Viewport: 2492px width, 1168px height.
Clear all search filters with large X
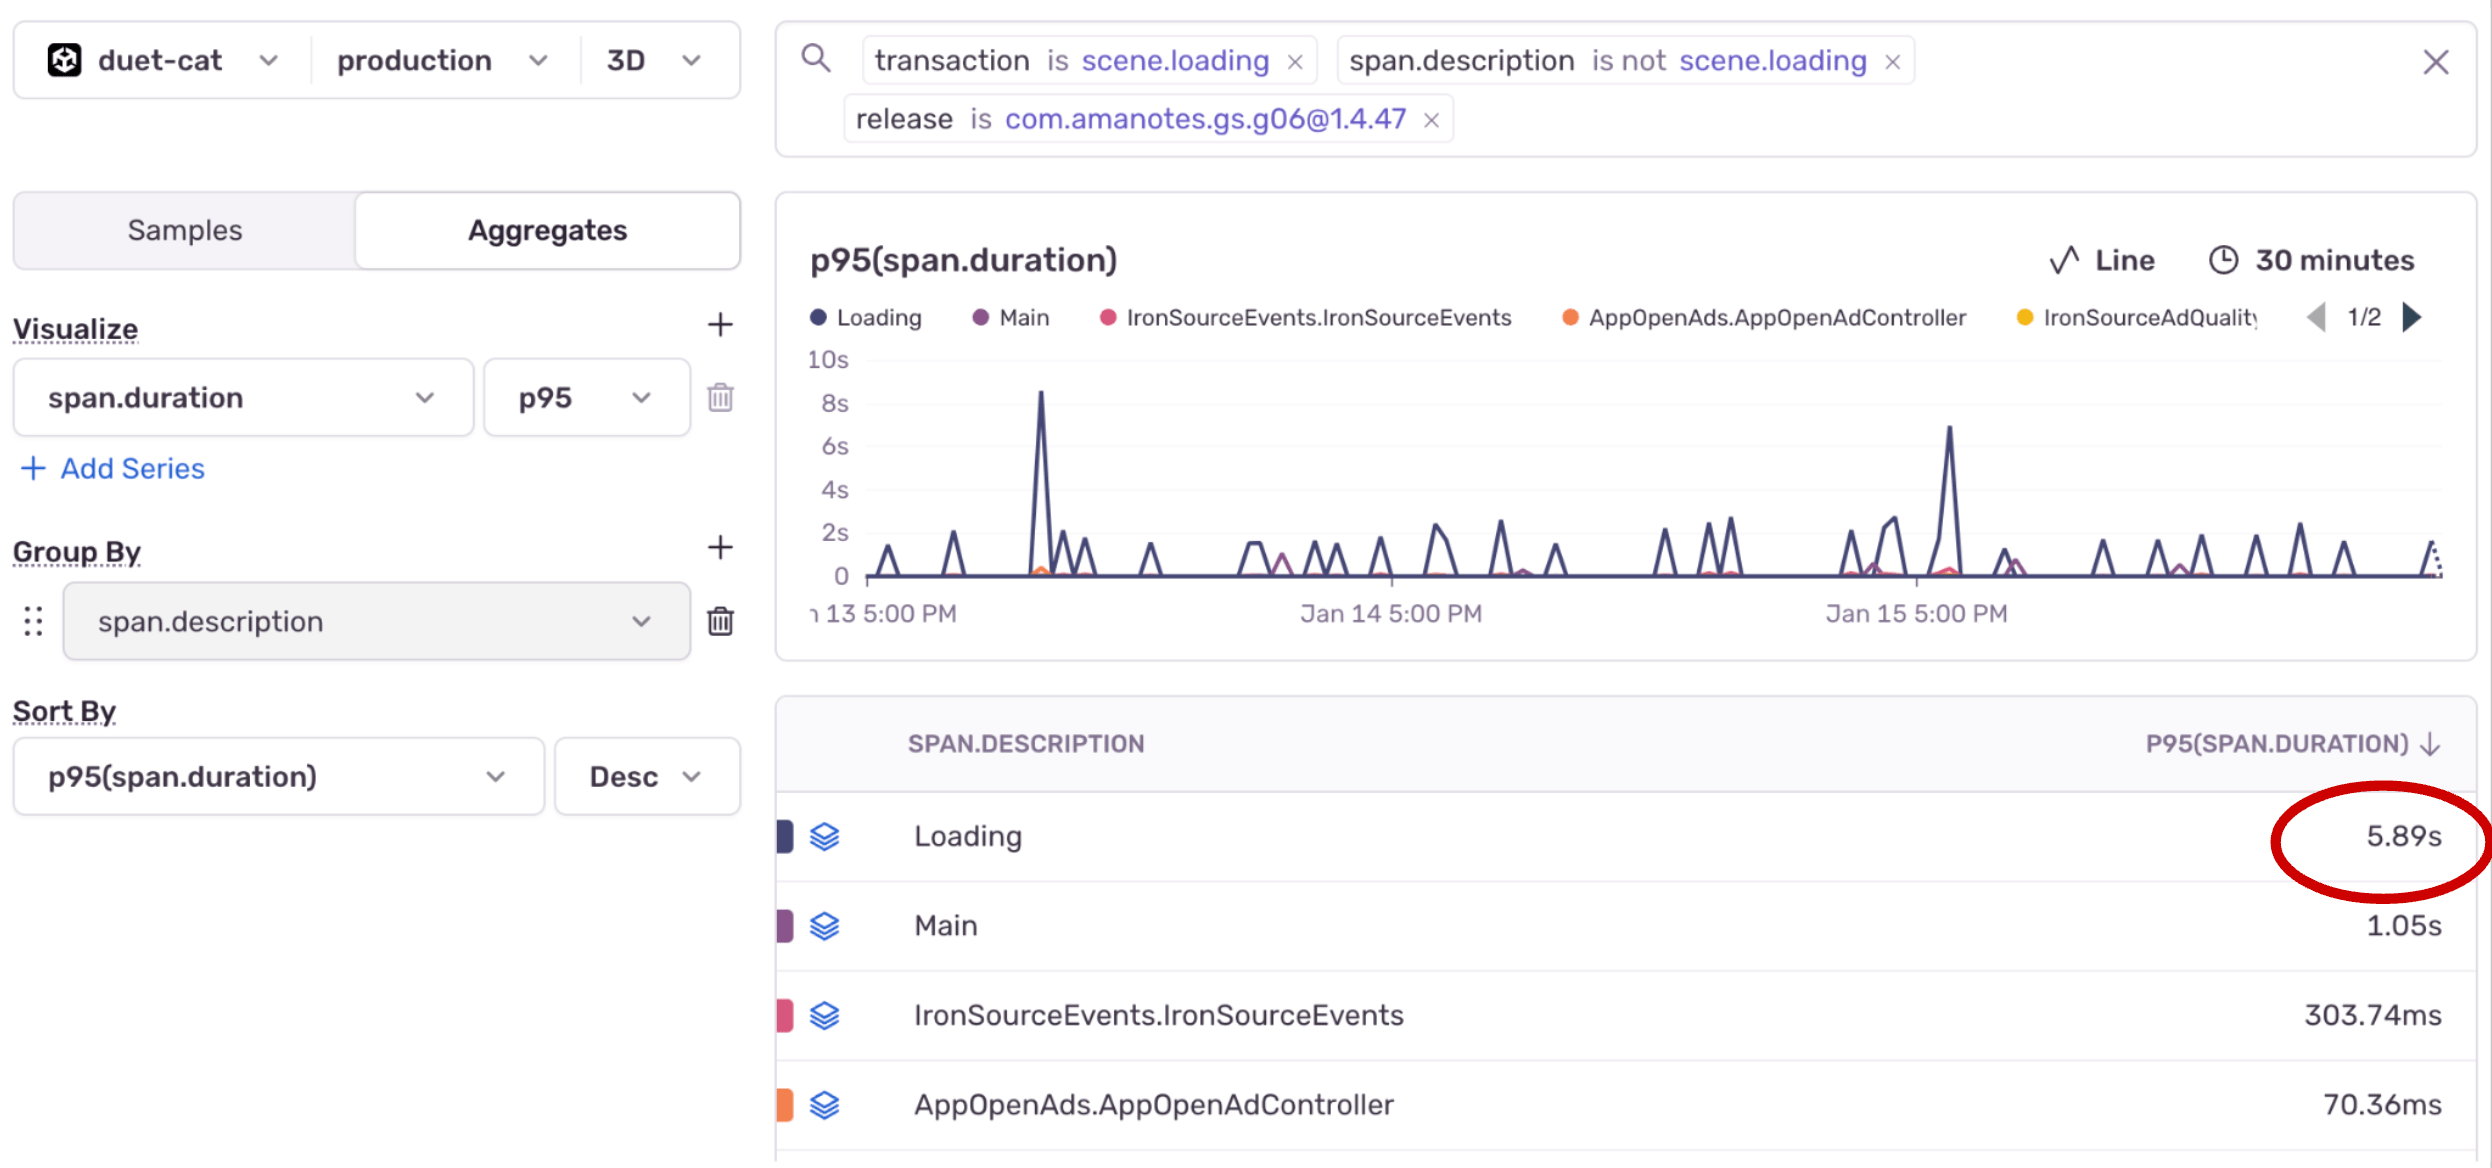click(x=2436, y=62)
